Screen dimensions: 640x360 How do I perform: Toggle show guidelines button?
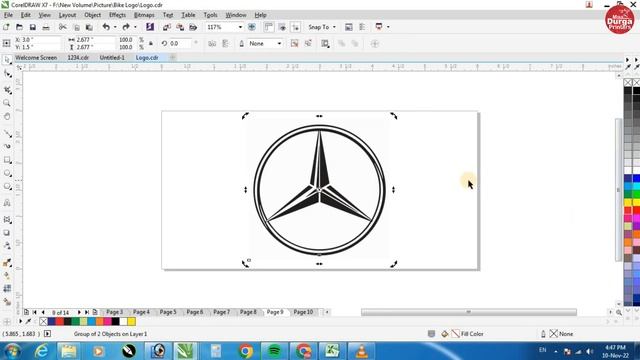click(296, 27)
